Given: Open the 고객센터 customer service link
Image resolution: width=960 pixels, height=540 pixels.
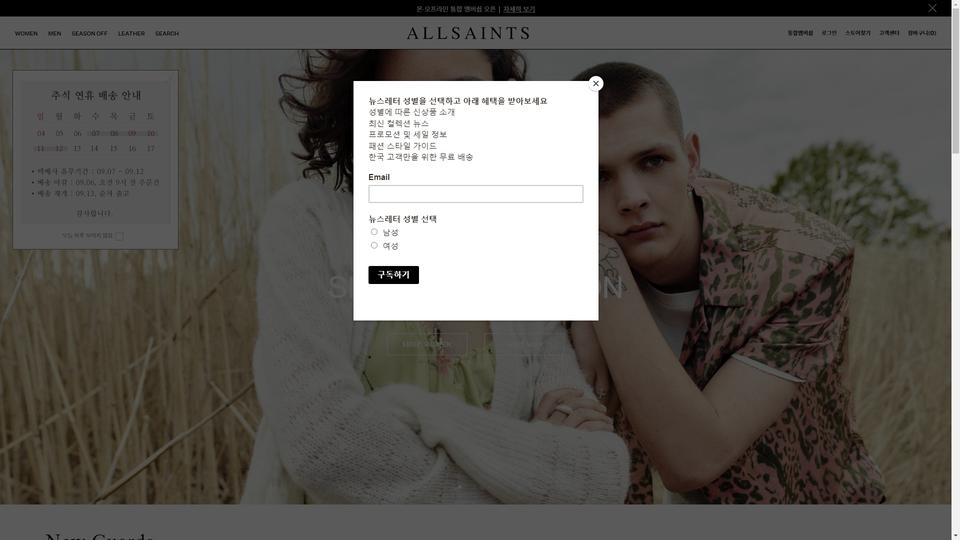Looking at the screenshot, I should point(890,33).
